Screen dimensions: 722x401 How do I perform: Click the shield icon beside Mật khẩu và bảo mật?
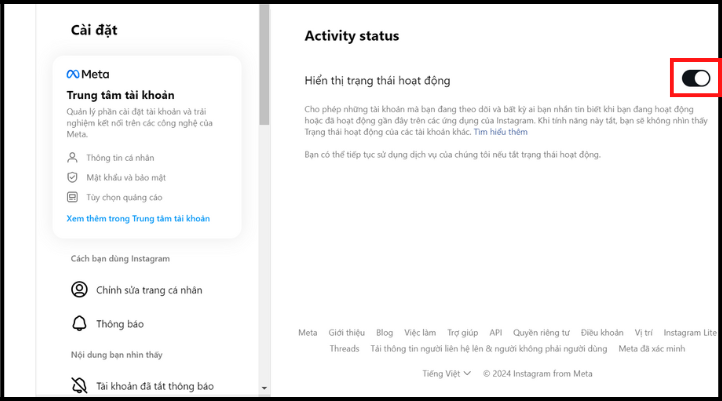tap(72, 177)
